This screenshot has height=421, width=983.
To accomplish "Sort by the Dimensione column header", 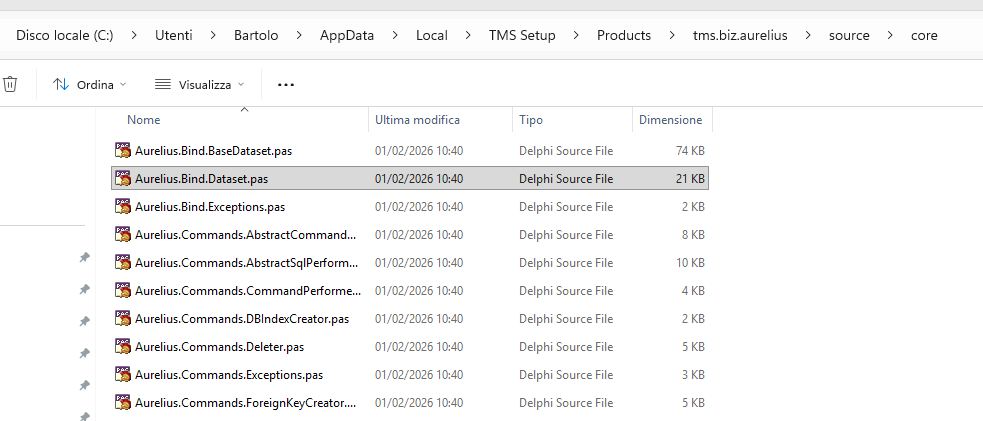I will [670, 120].
